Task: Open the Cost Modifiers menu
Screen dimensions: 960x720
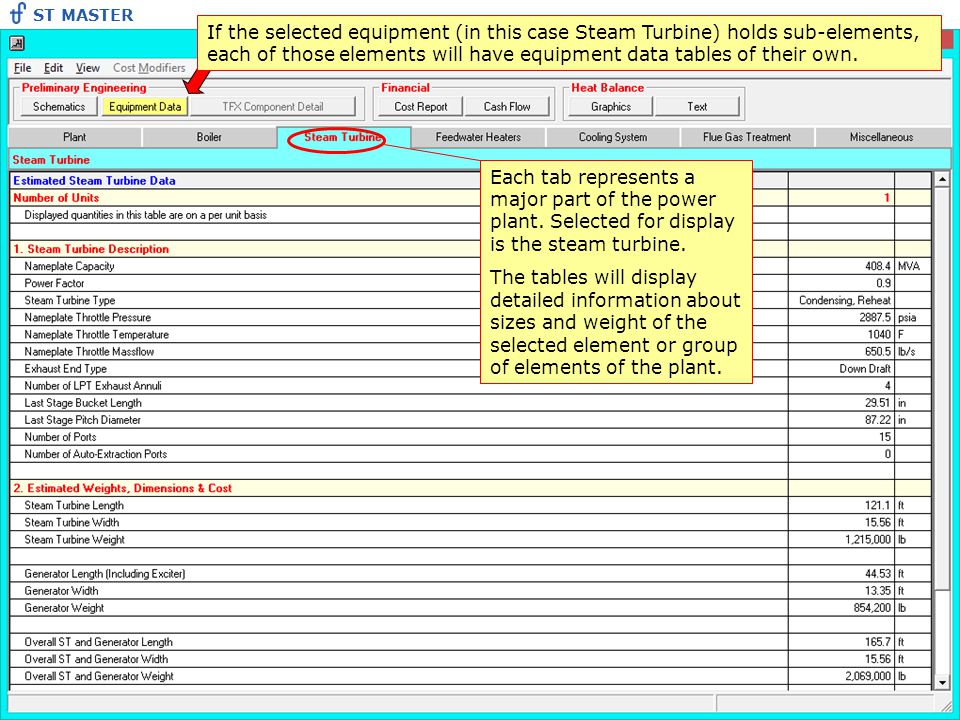Action: coord(149,68)
